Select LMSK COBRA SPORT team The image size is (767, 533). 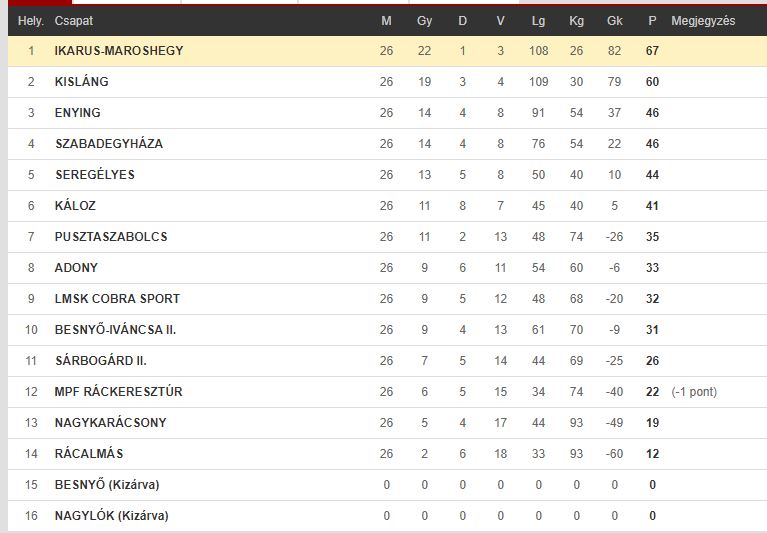click(x=117, y=299)
